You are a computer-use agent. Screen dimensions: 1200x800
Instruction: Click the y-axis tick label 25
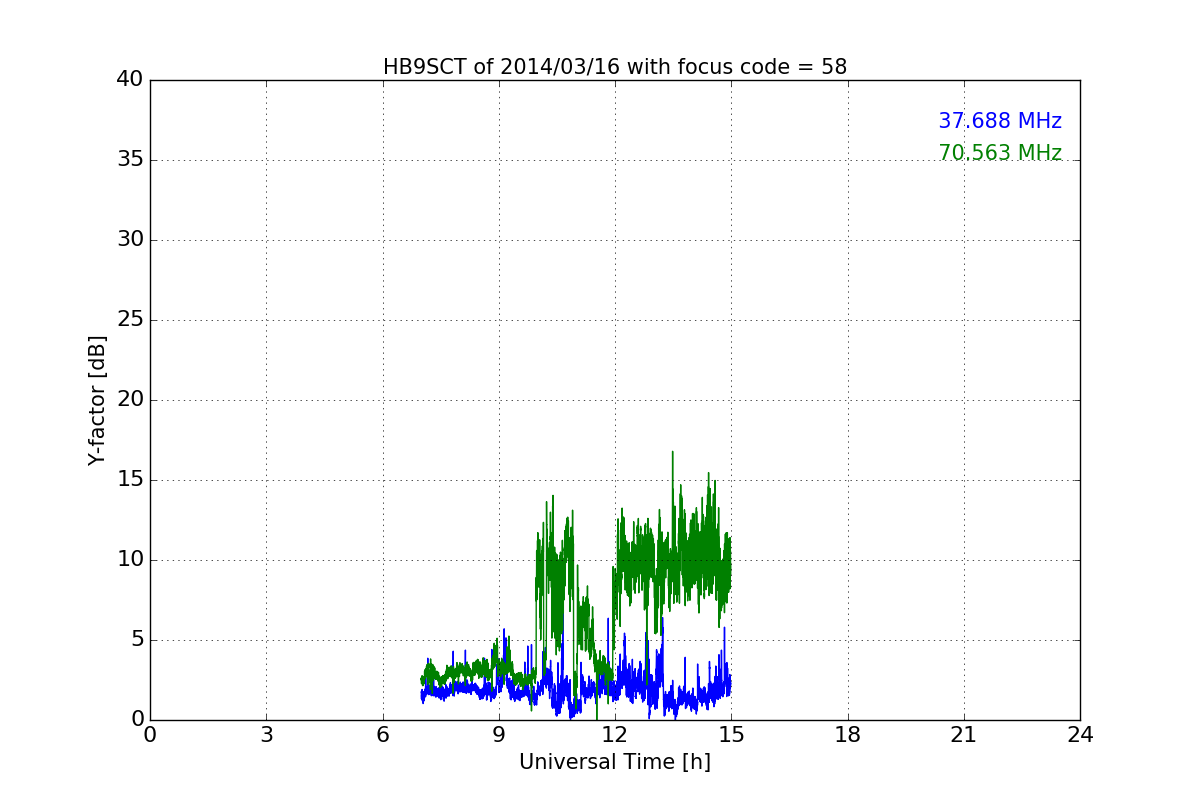click(130, 320)
